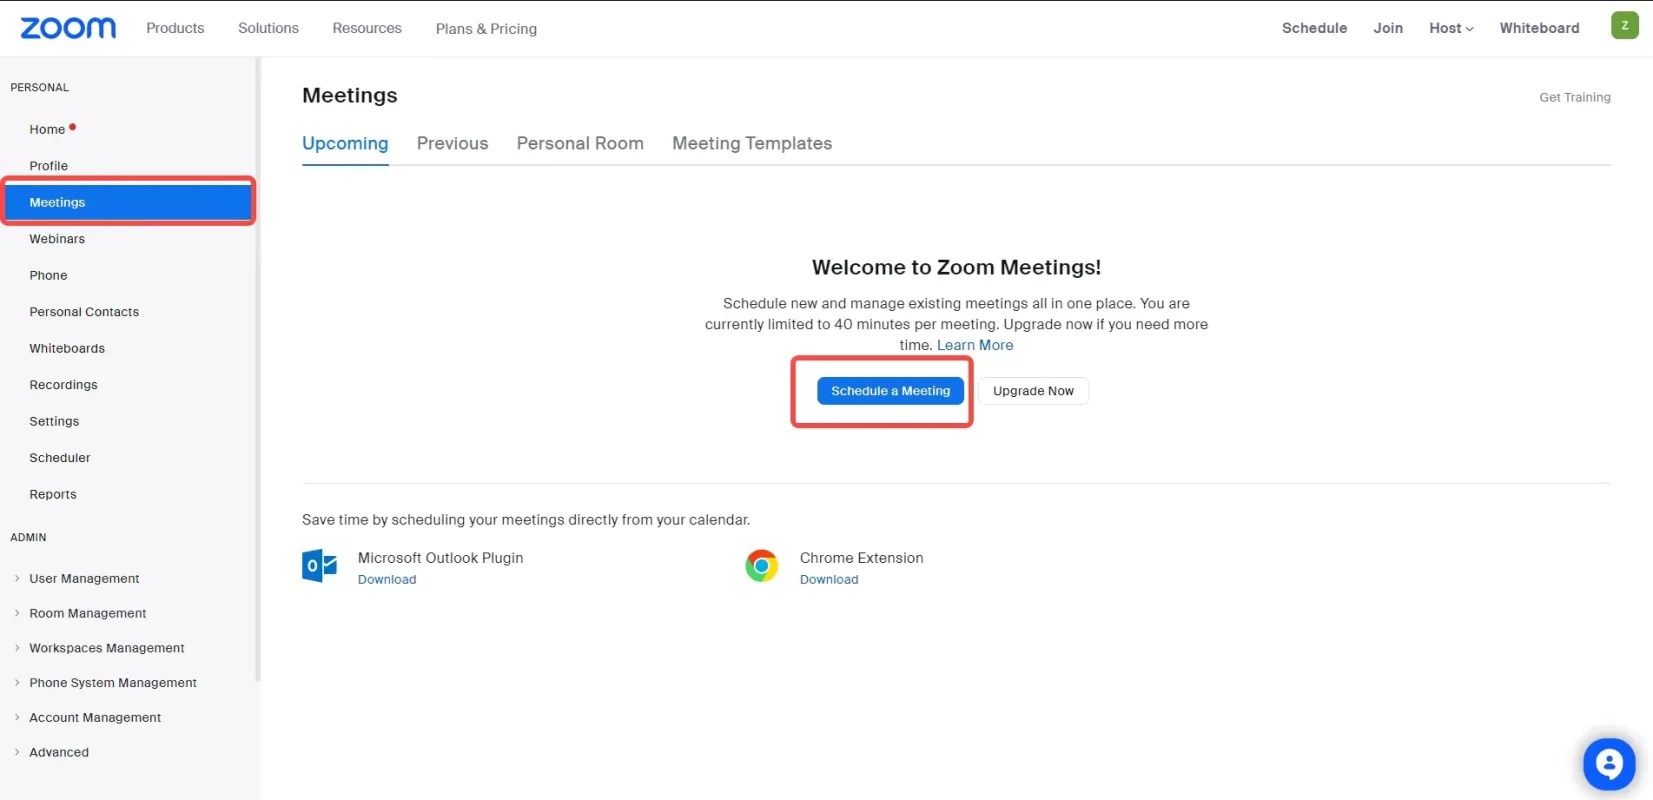The height and width of the screenshot is (800, 1653).
Task: Click the Zoom logo
Action: [68, 28]
